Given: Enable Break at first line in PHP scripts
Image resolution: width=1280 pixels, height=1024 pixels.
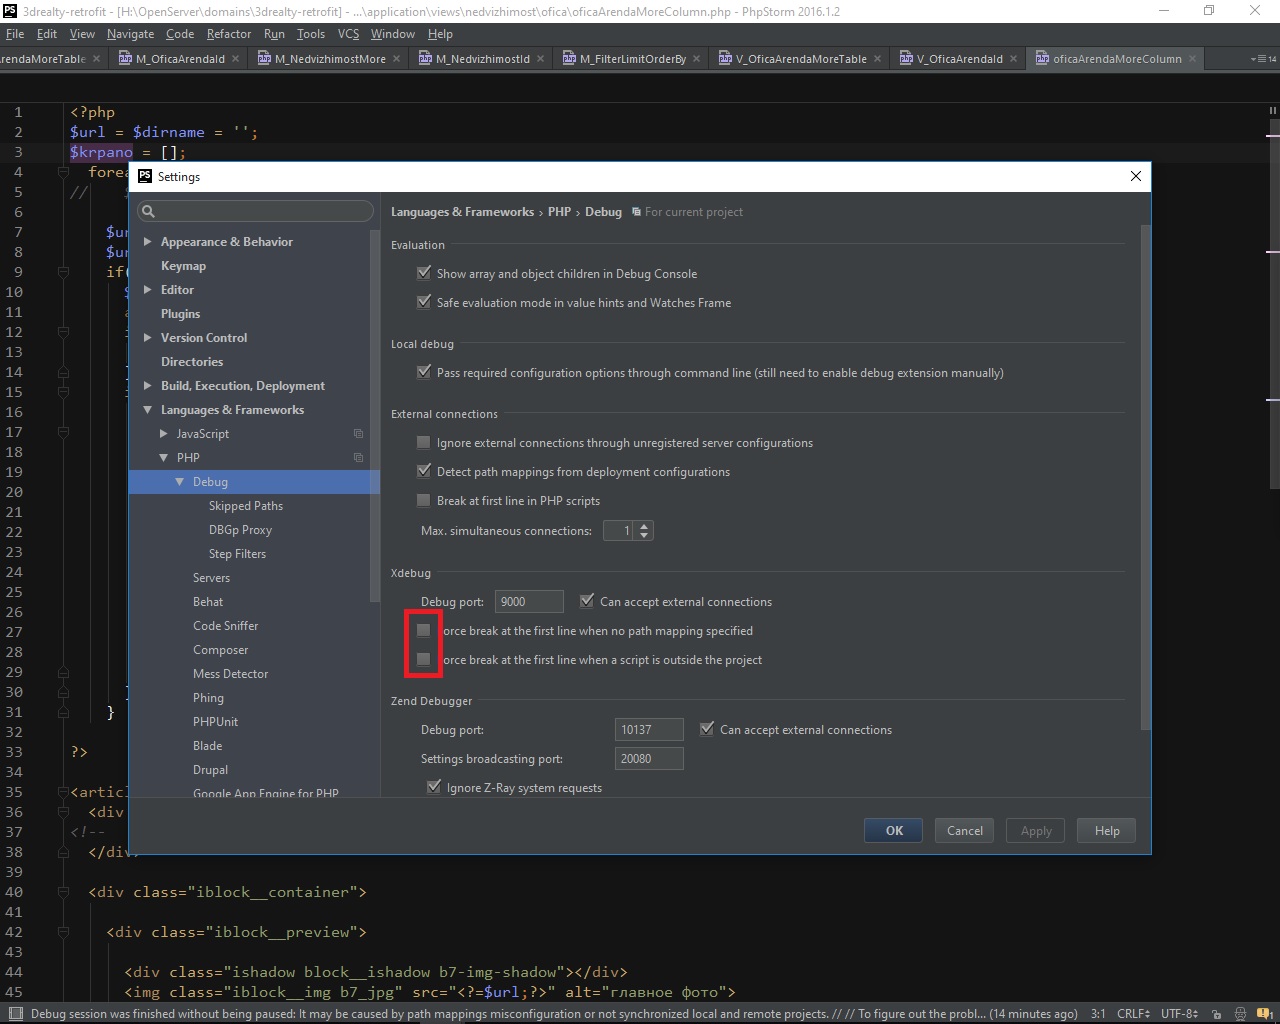Looking at the screenshot, I should 424,500.
